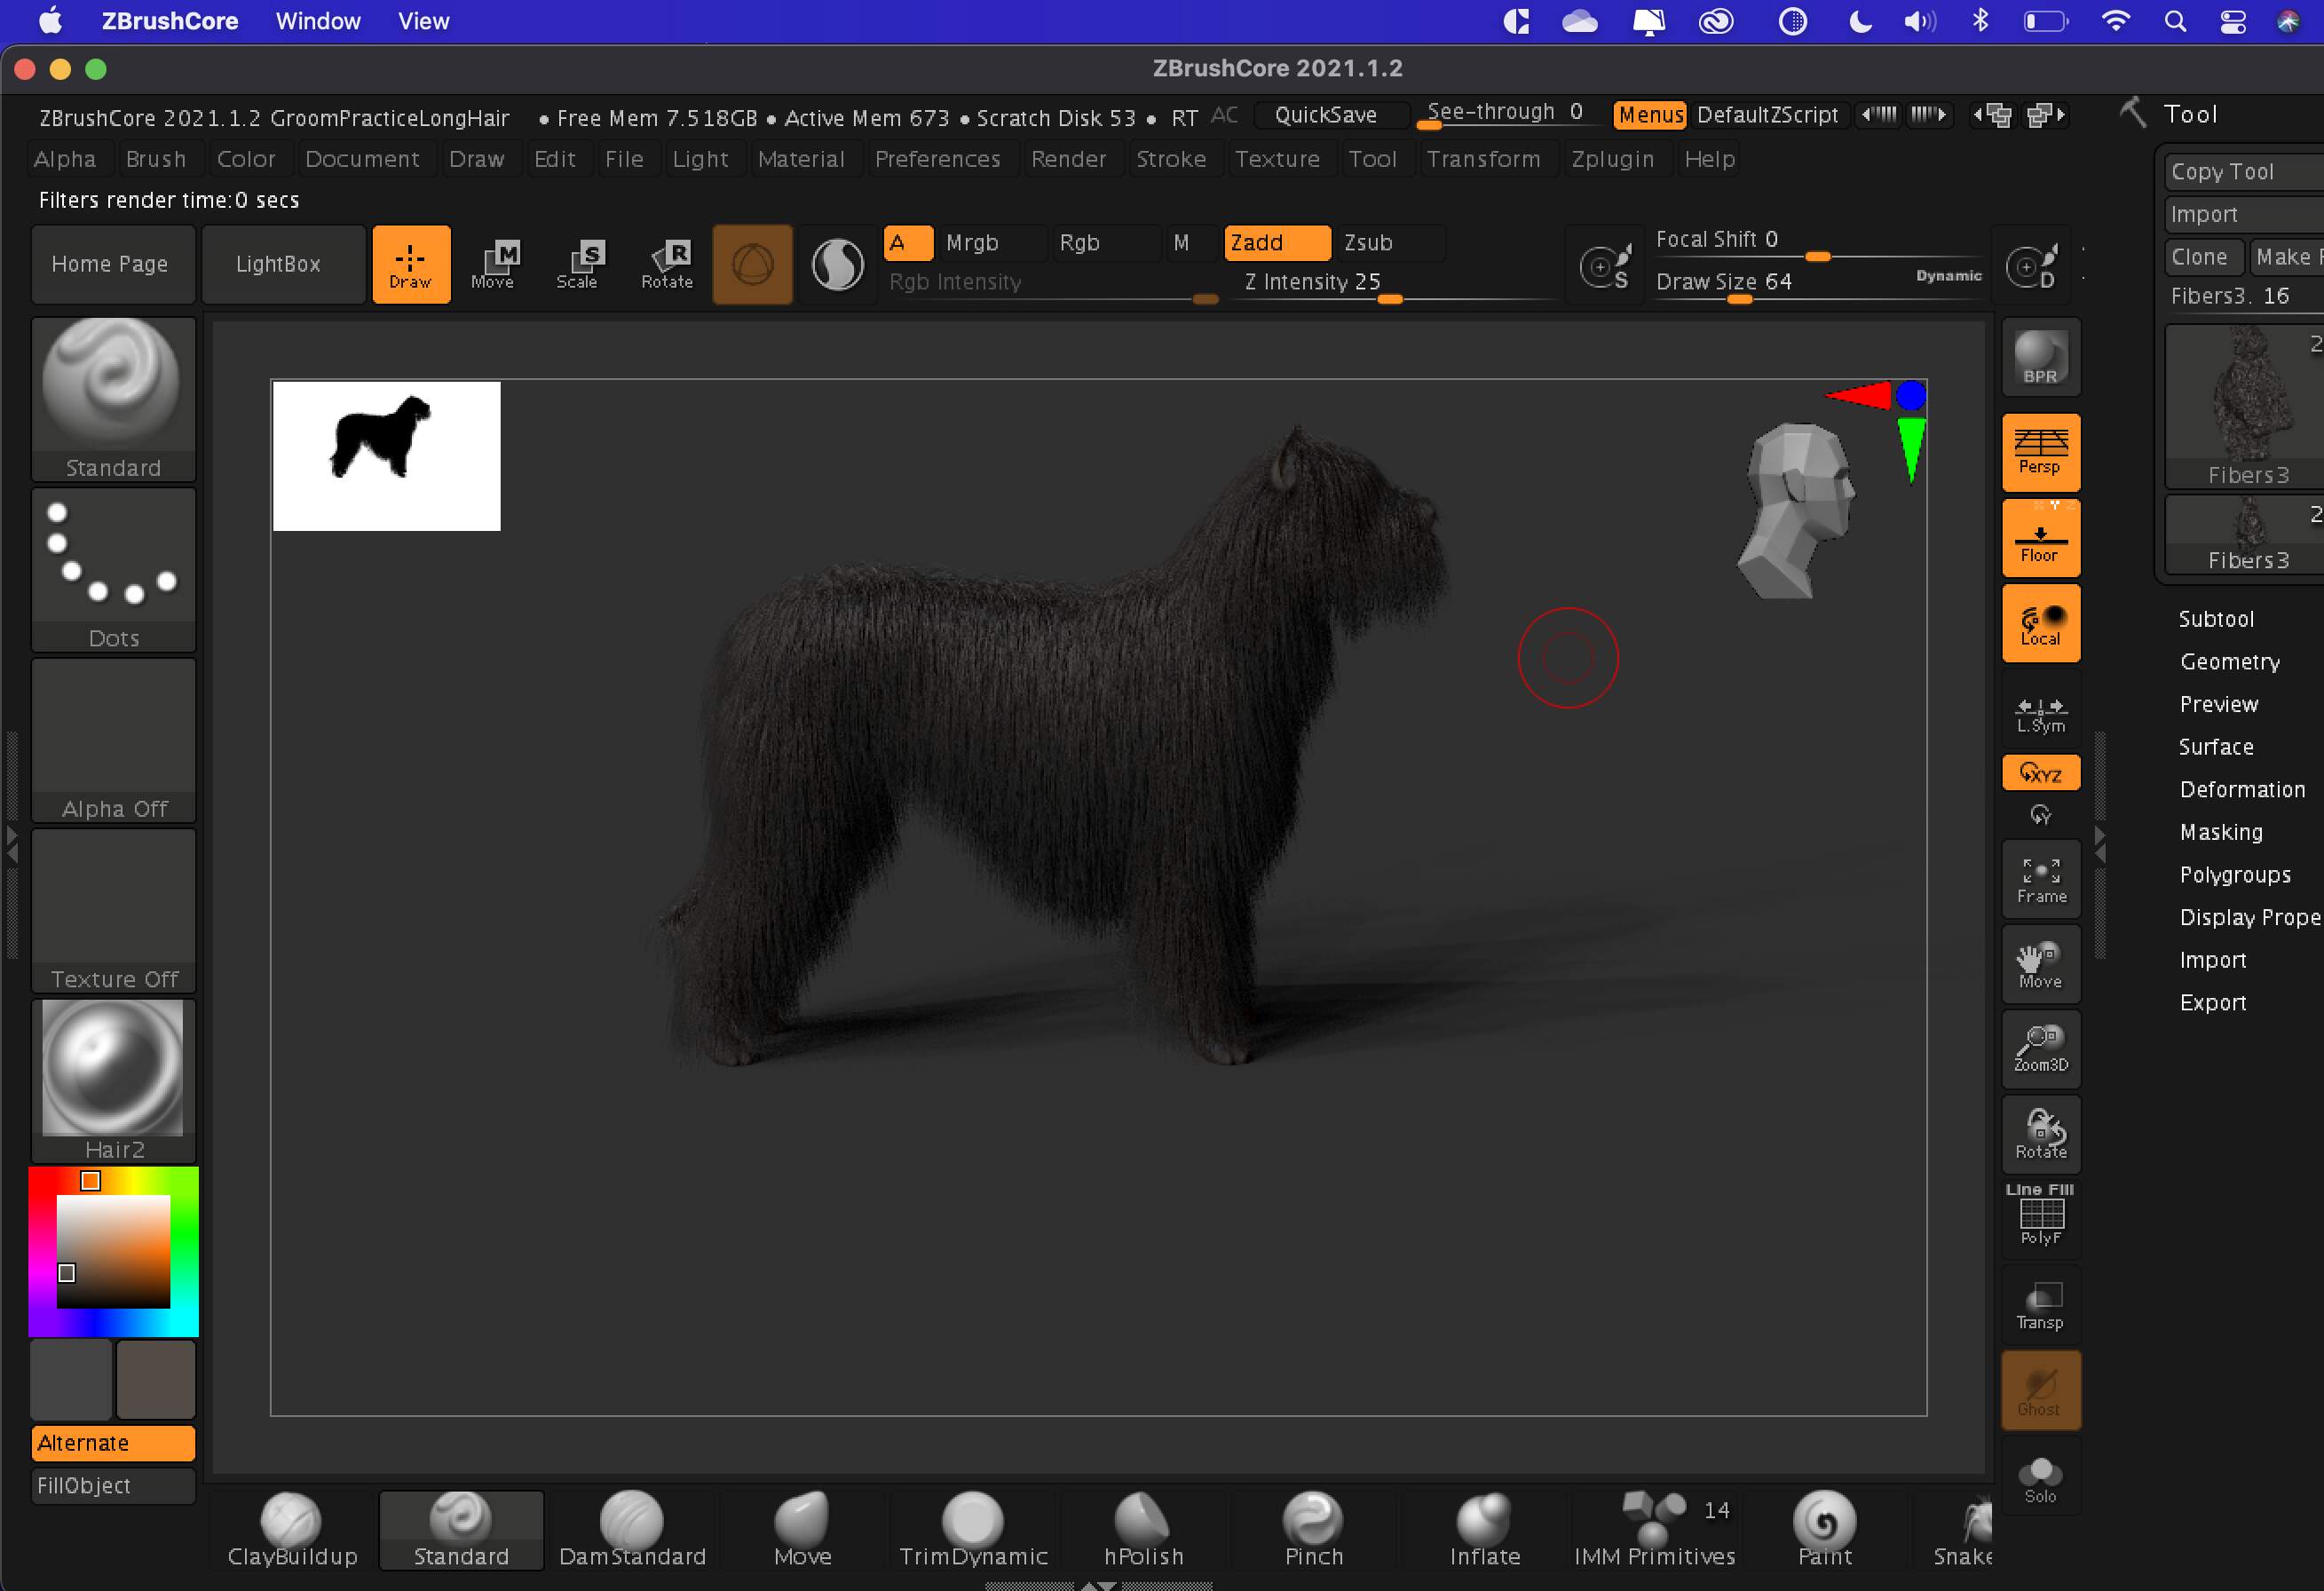Activate BPR render mode
This screenshot has height=1591, width=2324.
pos(2040,356)
